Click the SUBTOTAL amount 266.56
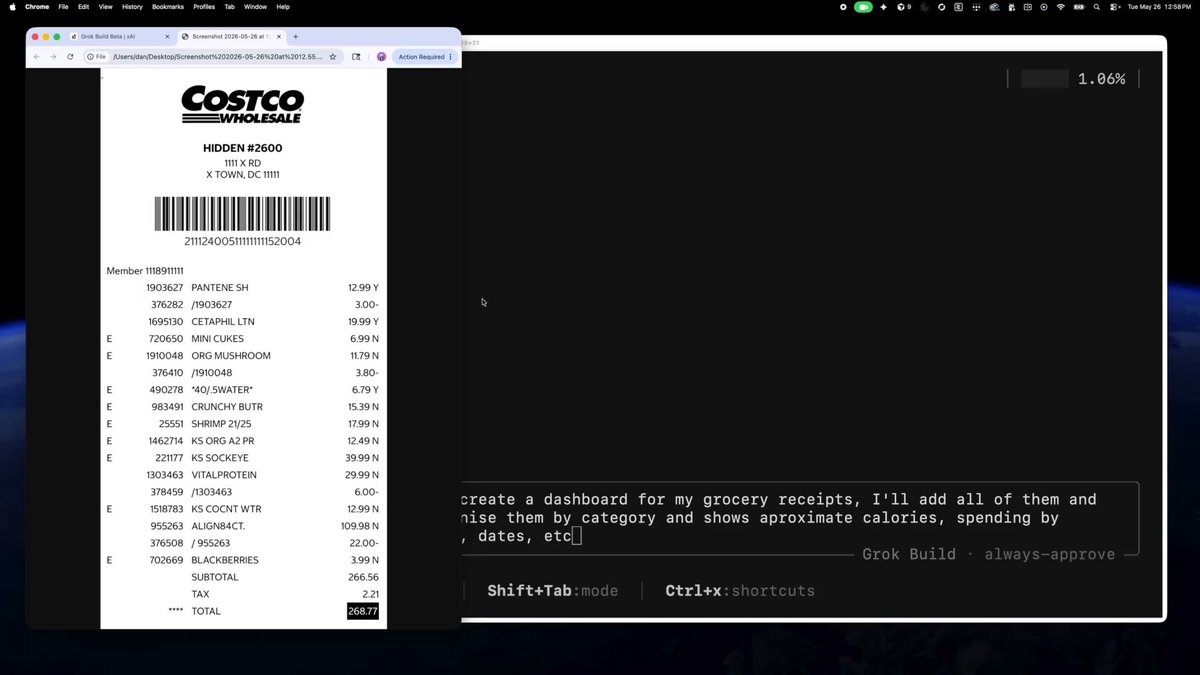The height and width of the screenshot is (675, 1200). (x=365, y=577)
